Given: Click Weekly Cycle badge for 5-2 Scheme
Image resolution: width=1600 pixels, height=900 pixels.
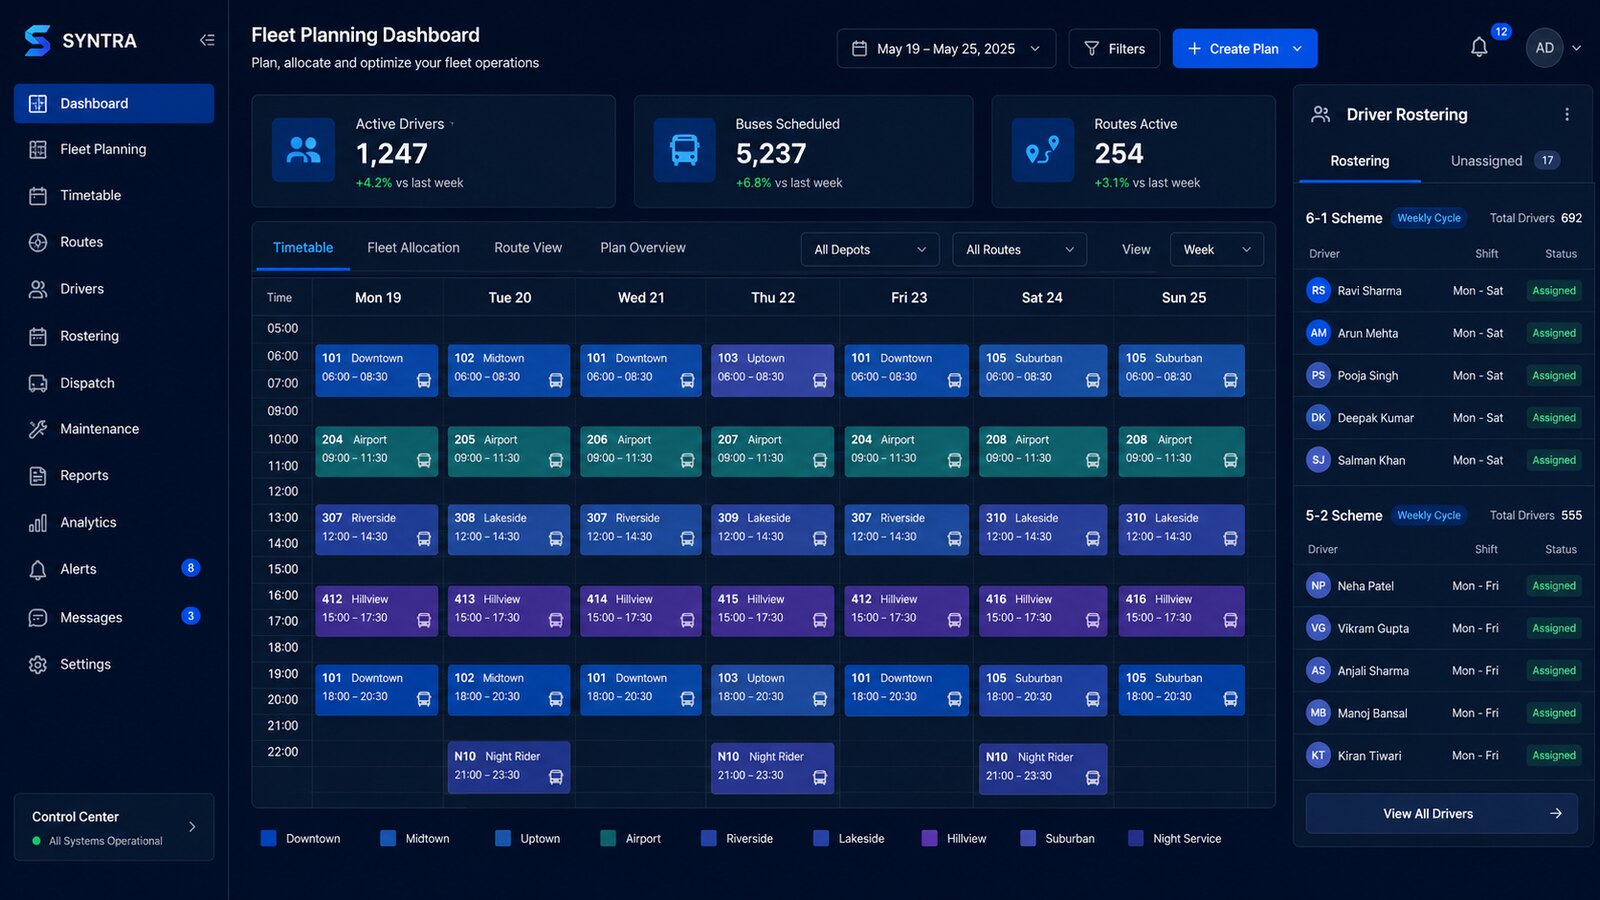Looking at the screenshot, I should pos(1429,516).
